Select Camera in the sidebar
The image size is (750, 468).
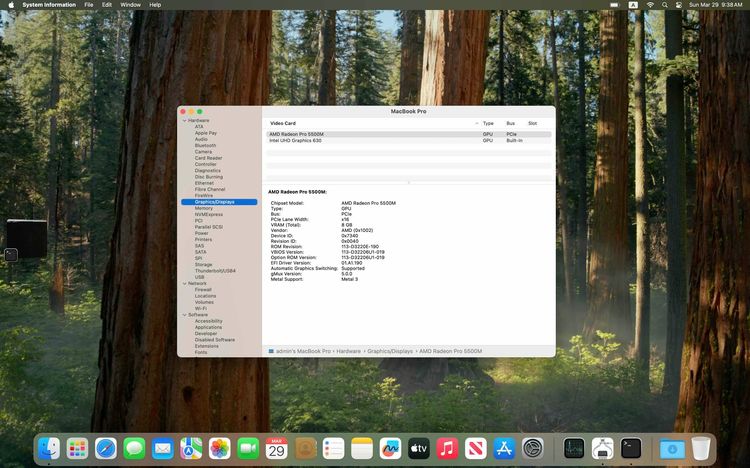[x=203, y=152]
